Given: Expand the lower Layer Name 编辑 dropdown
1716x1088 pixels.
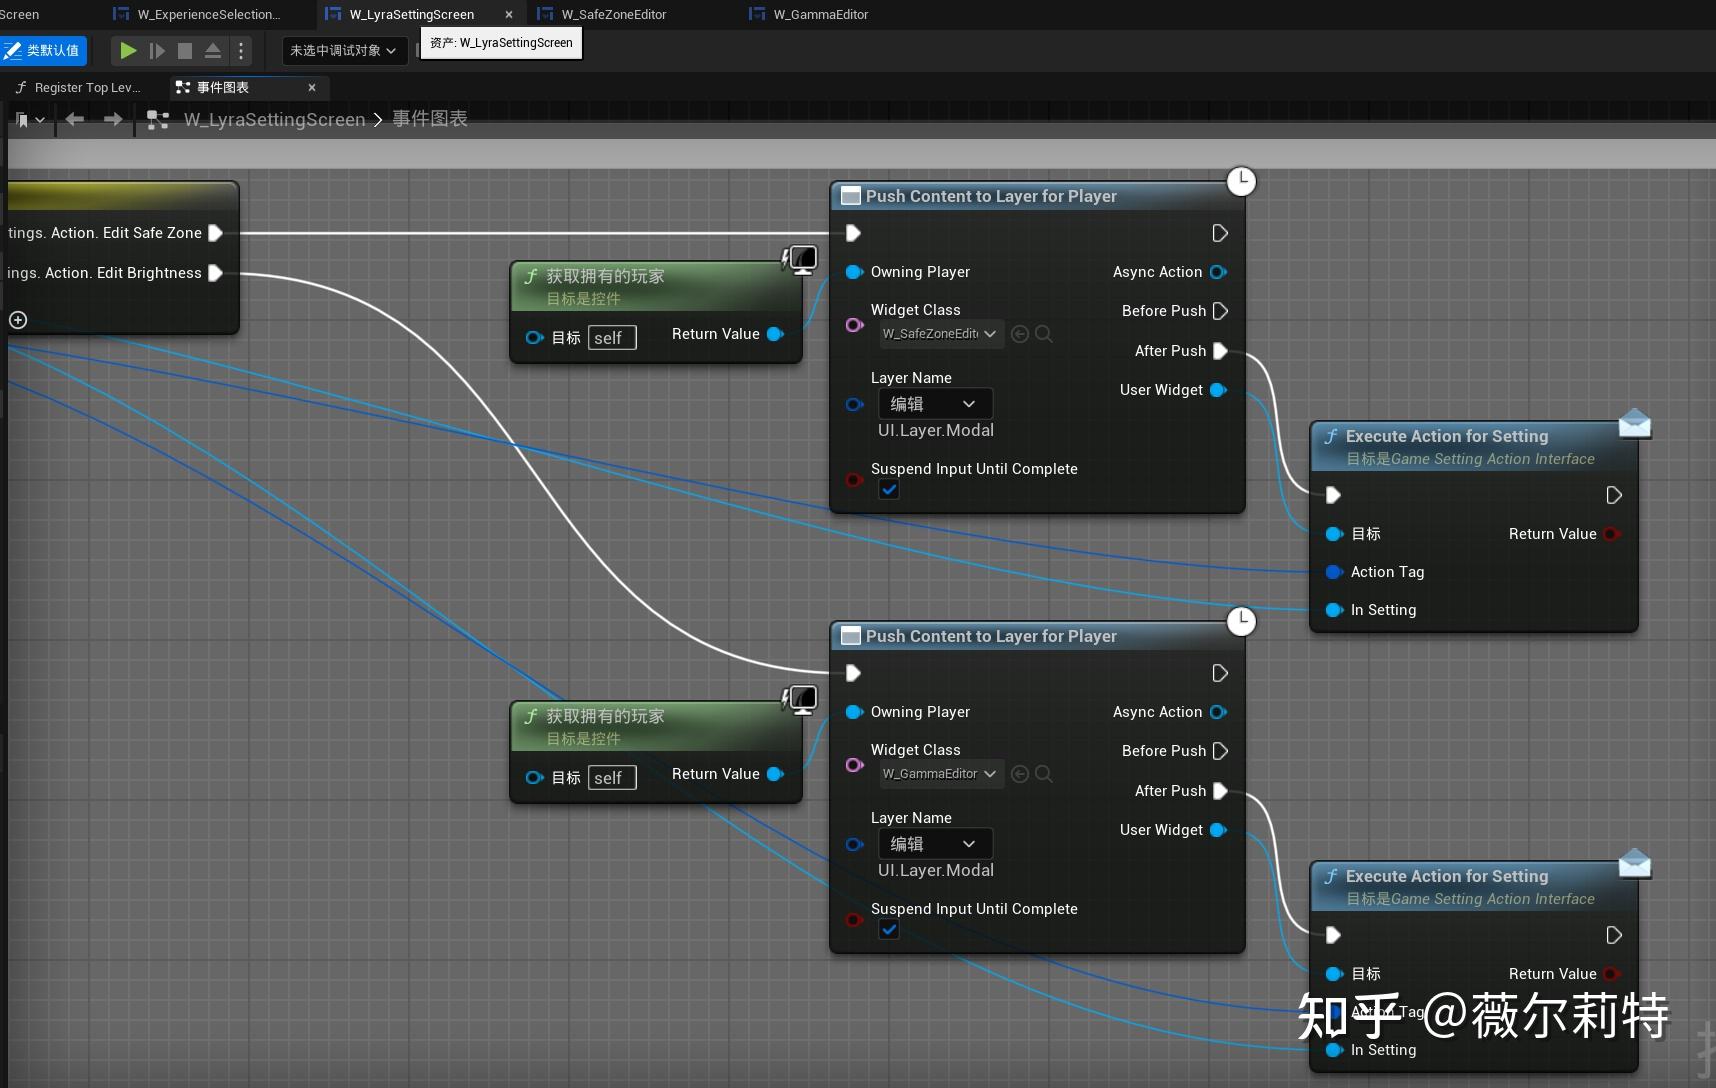Looking at the screenshot, I should [935, 844].
